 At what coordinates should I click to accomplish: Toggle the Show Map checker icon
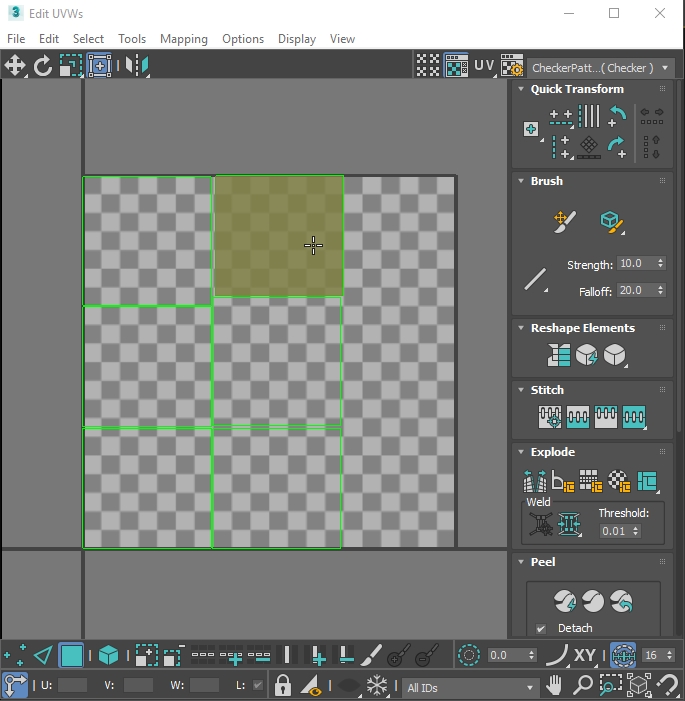pos(457,66)
